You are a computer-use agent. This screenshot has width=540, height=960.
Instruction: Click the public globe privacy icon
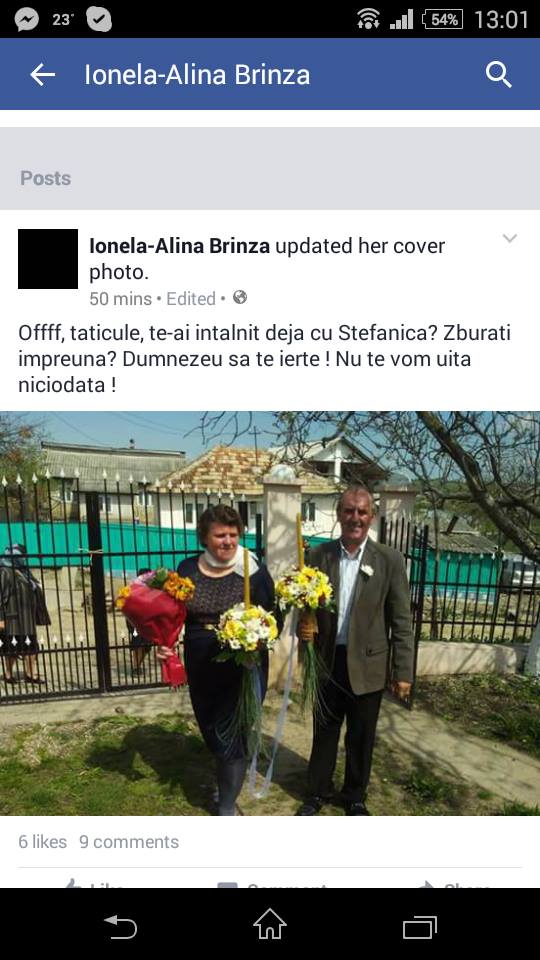tap(240, 298)
